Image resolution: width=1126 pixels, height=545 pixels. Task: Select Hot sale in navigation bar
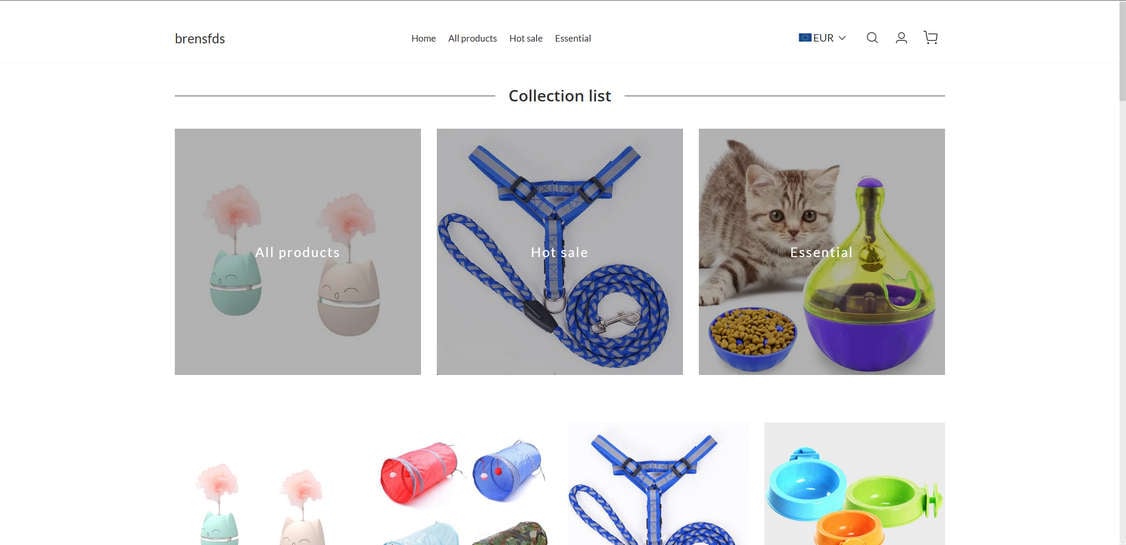pyautogui.click(x=526, y=39)
